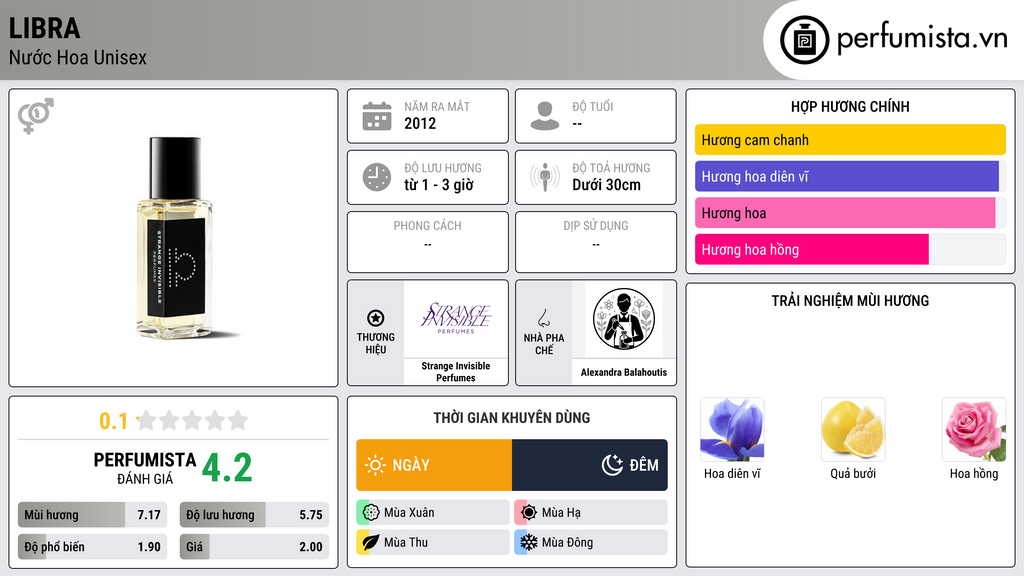Viewport: 1024px width, 576px height.
Task: Click the yellow Hương cam chanh bar
Action: point(850,140)
